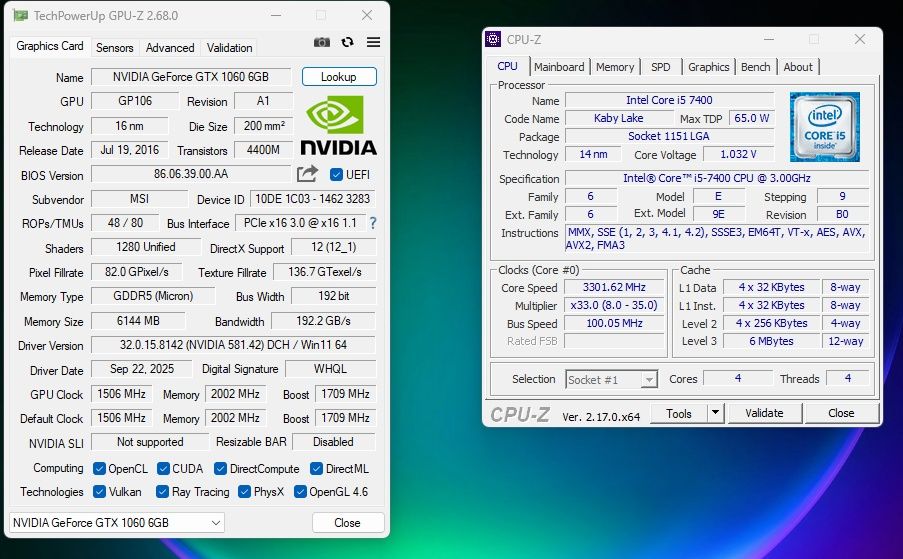Click the Specification field in CPU-Z
Image resolution: width=903 pixels, height=559 pixels.
coord(716,178)
